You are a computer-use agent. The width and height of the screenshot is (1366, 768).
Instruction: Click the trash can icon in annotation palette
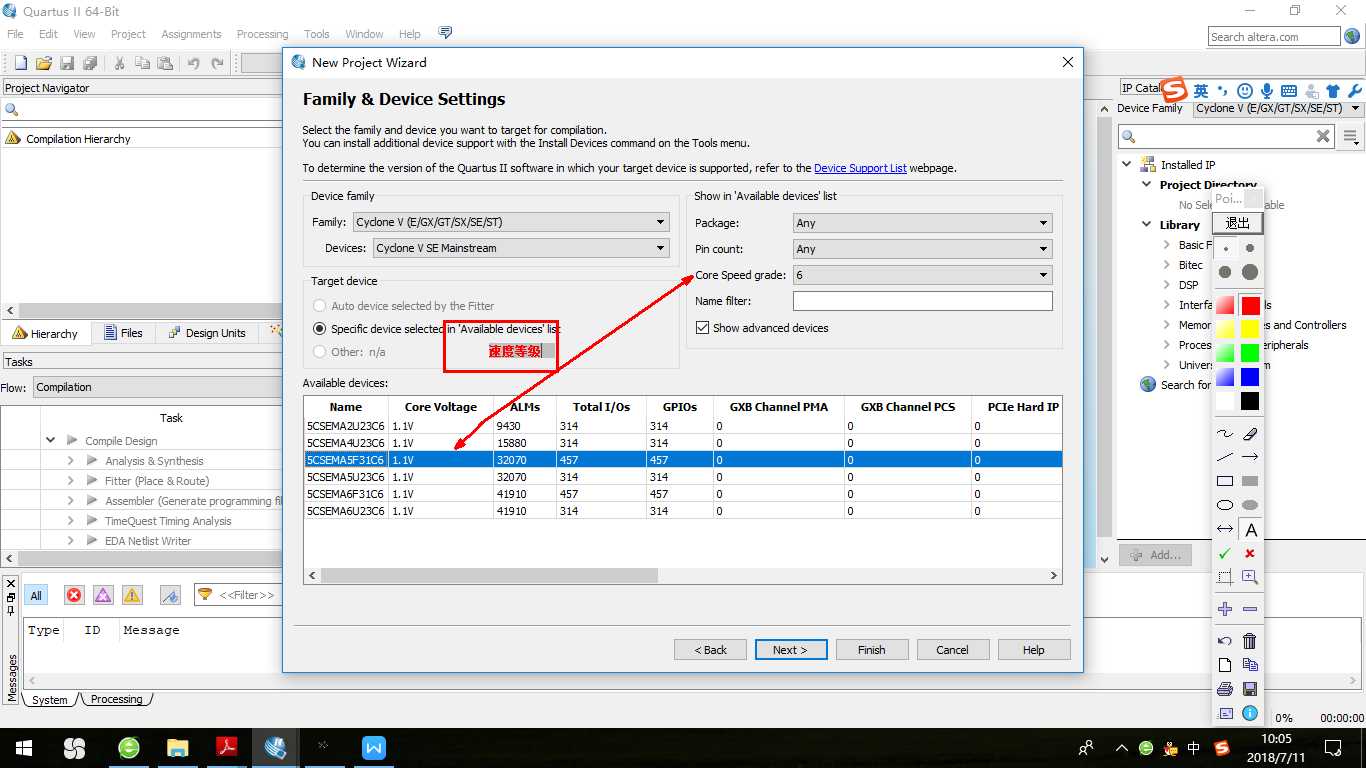click(1250, 641)
